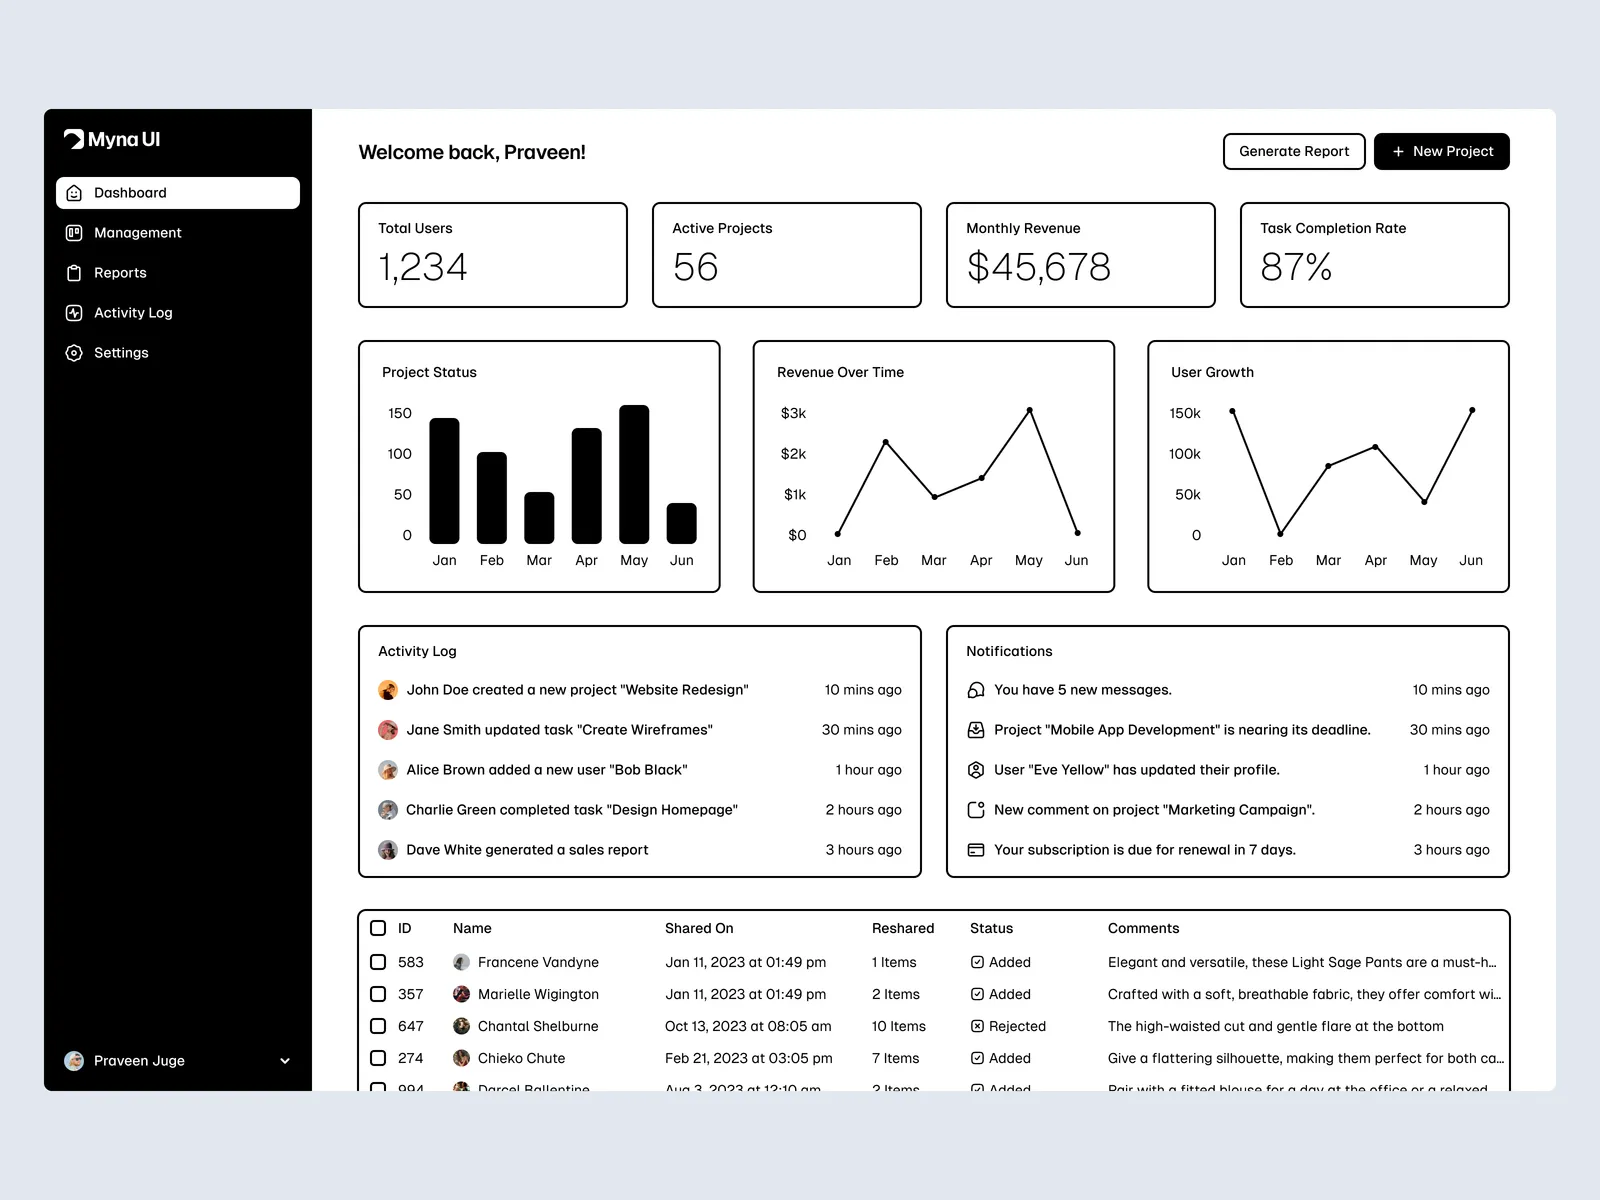Click the user profile icon for Eve Yellow
The width and height of the screenshot is (1600, 1200).
976,770
